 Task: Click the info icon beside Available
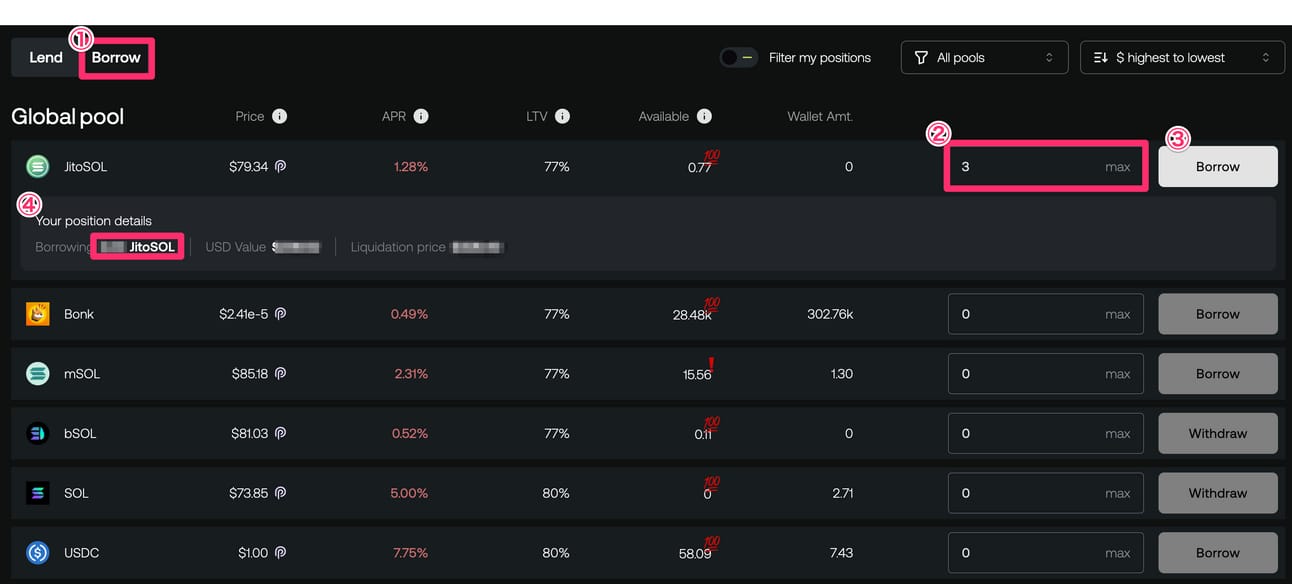(704, 116)
